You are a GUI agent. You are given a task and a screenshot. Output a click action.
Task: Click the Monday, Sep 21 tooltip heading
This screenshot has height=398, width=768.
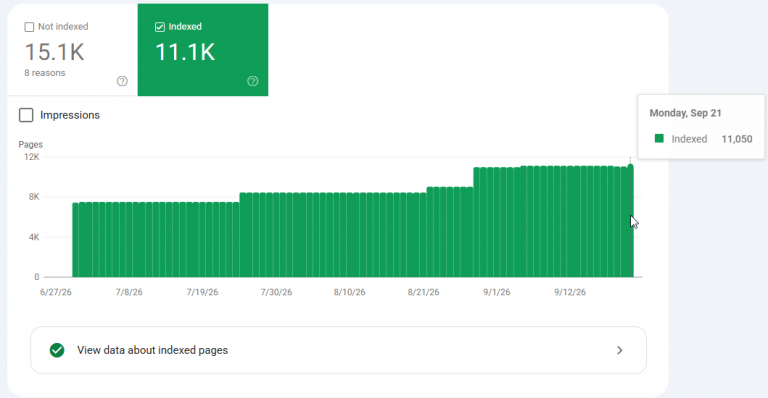pos(685,113)
